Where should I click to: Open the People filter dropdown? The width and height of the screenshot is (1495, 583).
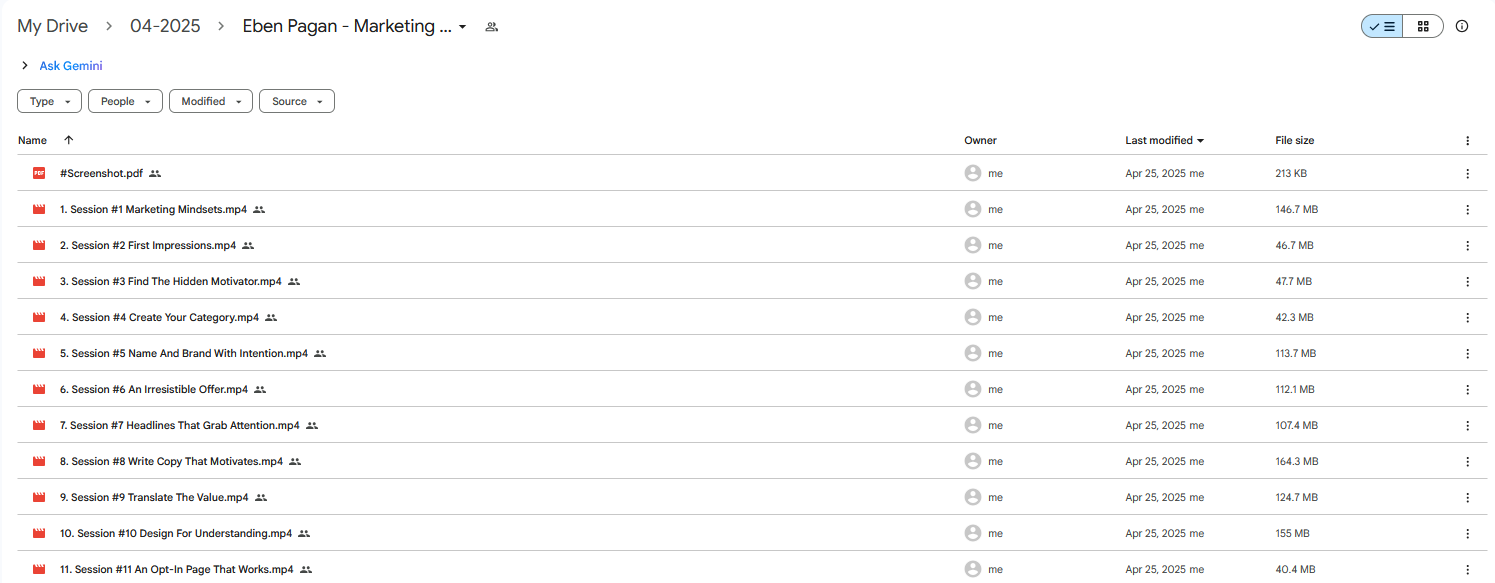click(125, 101)
